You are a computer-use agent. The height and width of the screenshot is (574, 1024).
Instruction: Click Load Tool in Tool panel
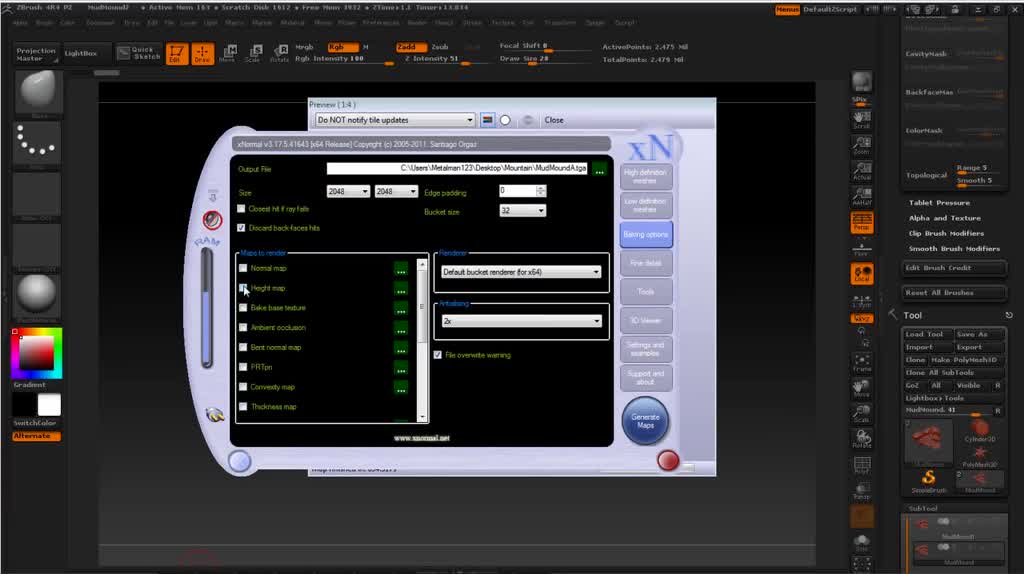[925, 334]
